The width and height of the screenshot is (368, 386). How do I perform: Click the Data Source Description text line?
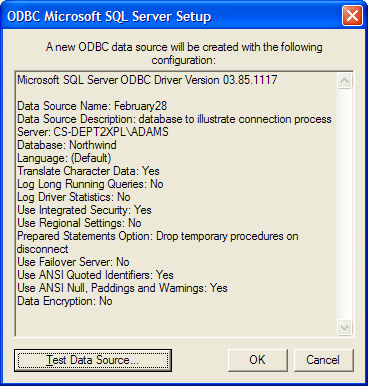point(174,119)
